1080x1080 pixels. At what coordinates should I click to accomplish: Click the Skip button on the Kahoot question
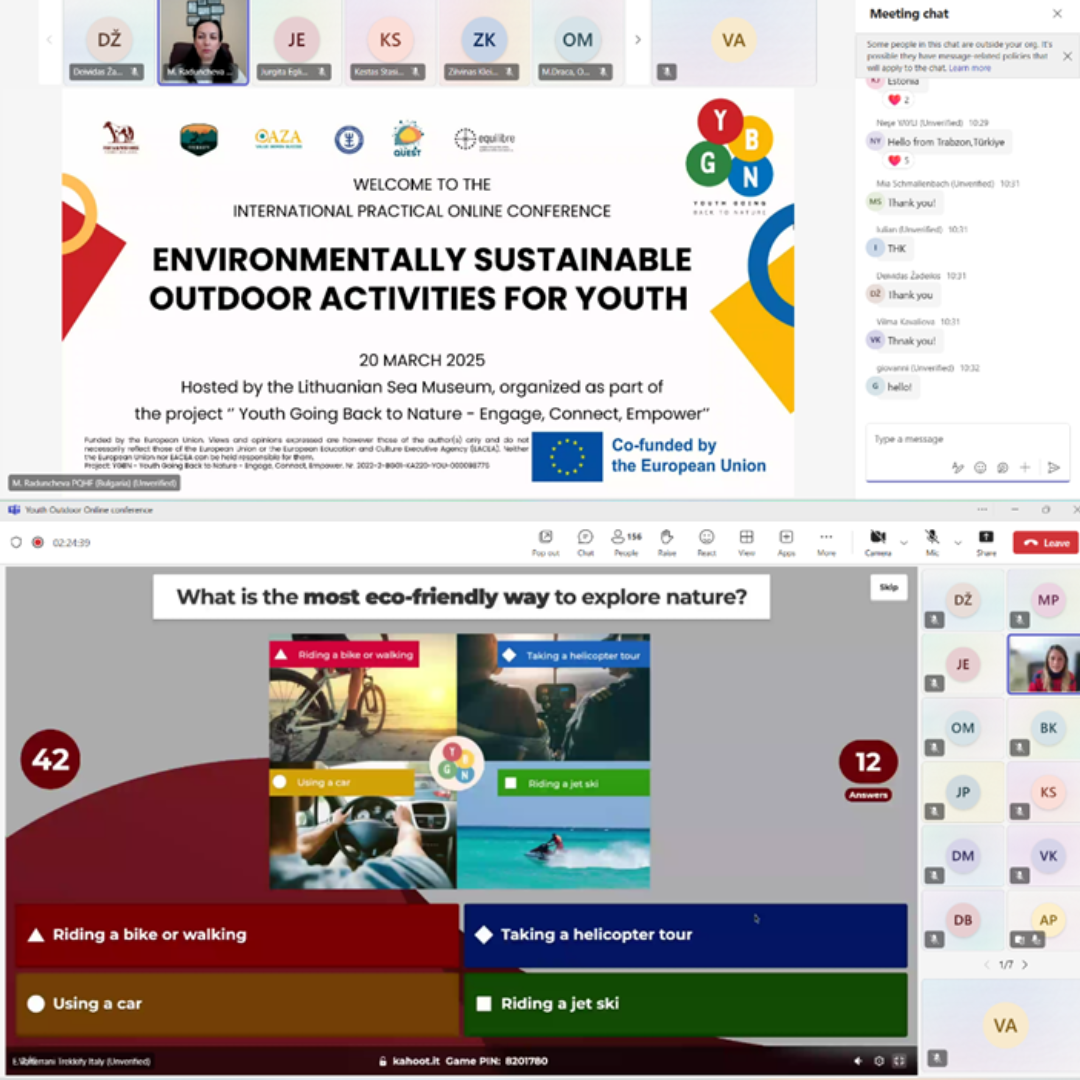[x=889, y=588]
